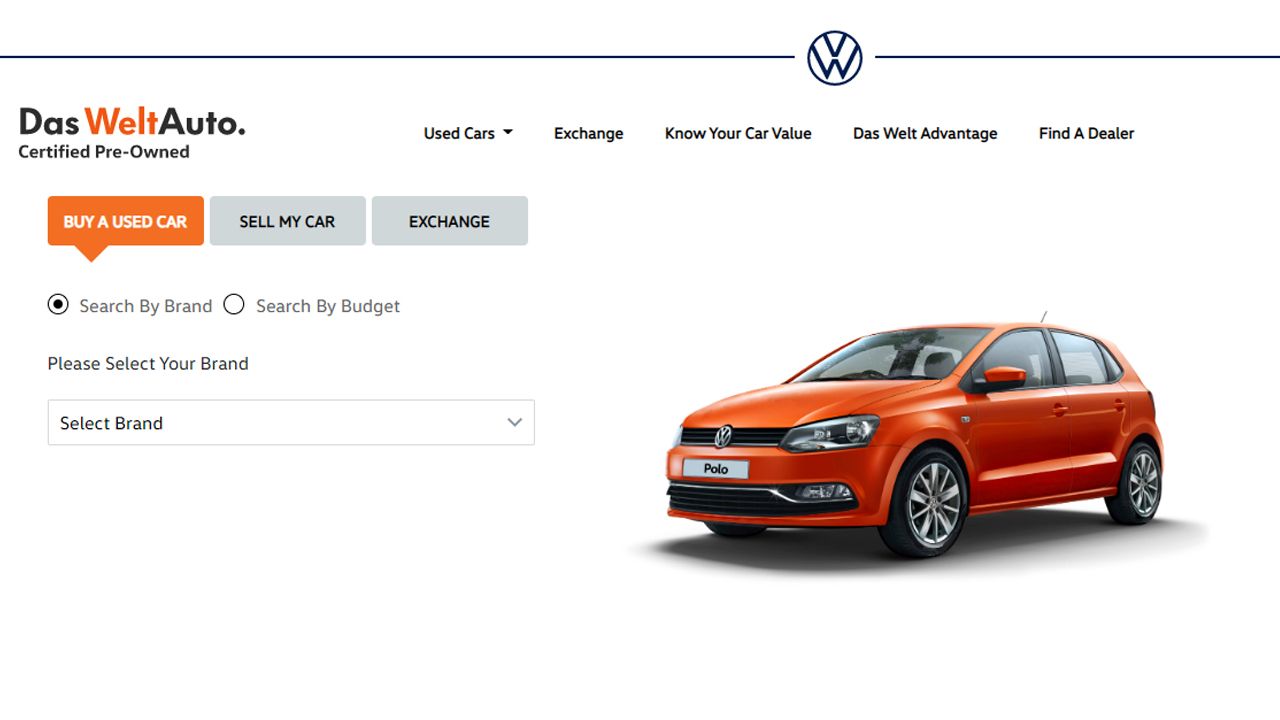This screenshot has height=720, width=1280.
Task: Open the Exchange navigation link
Action: coord(589,133)
